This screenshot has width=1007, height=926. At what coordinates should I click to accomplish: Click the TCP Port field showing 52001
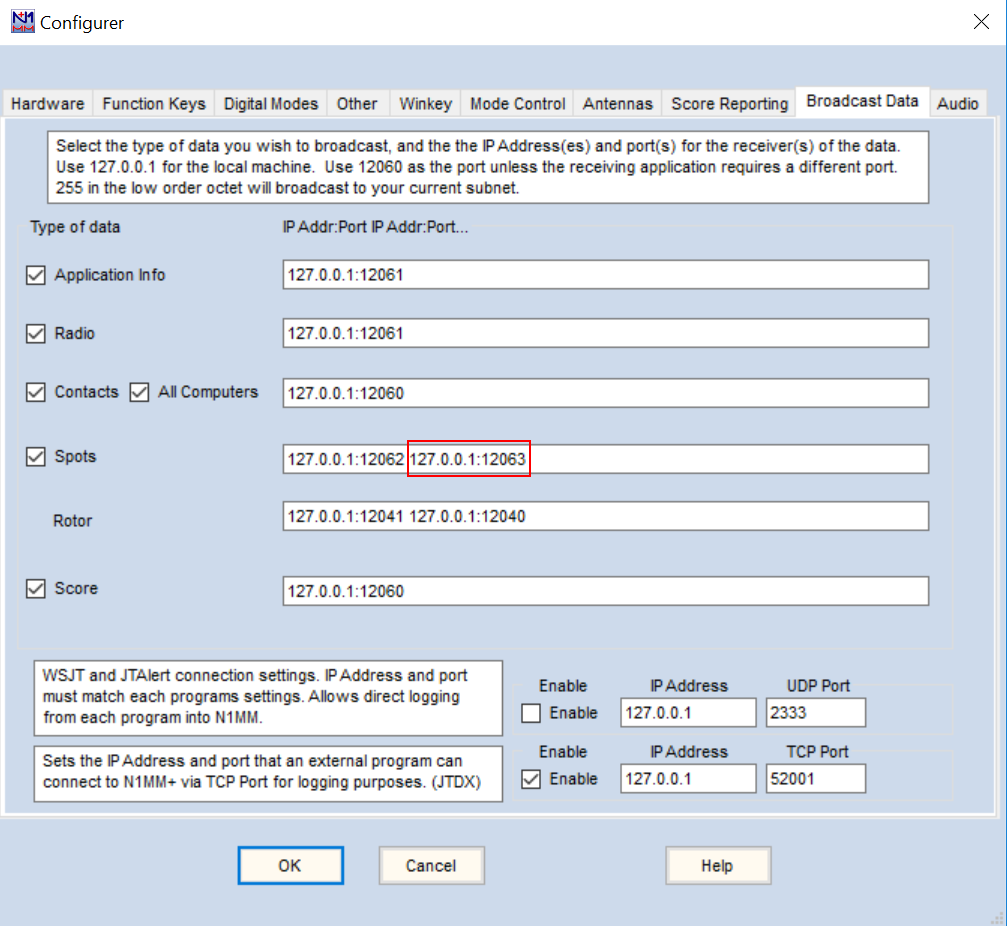(814, 779)
